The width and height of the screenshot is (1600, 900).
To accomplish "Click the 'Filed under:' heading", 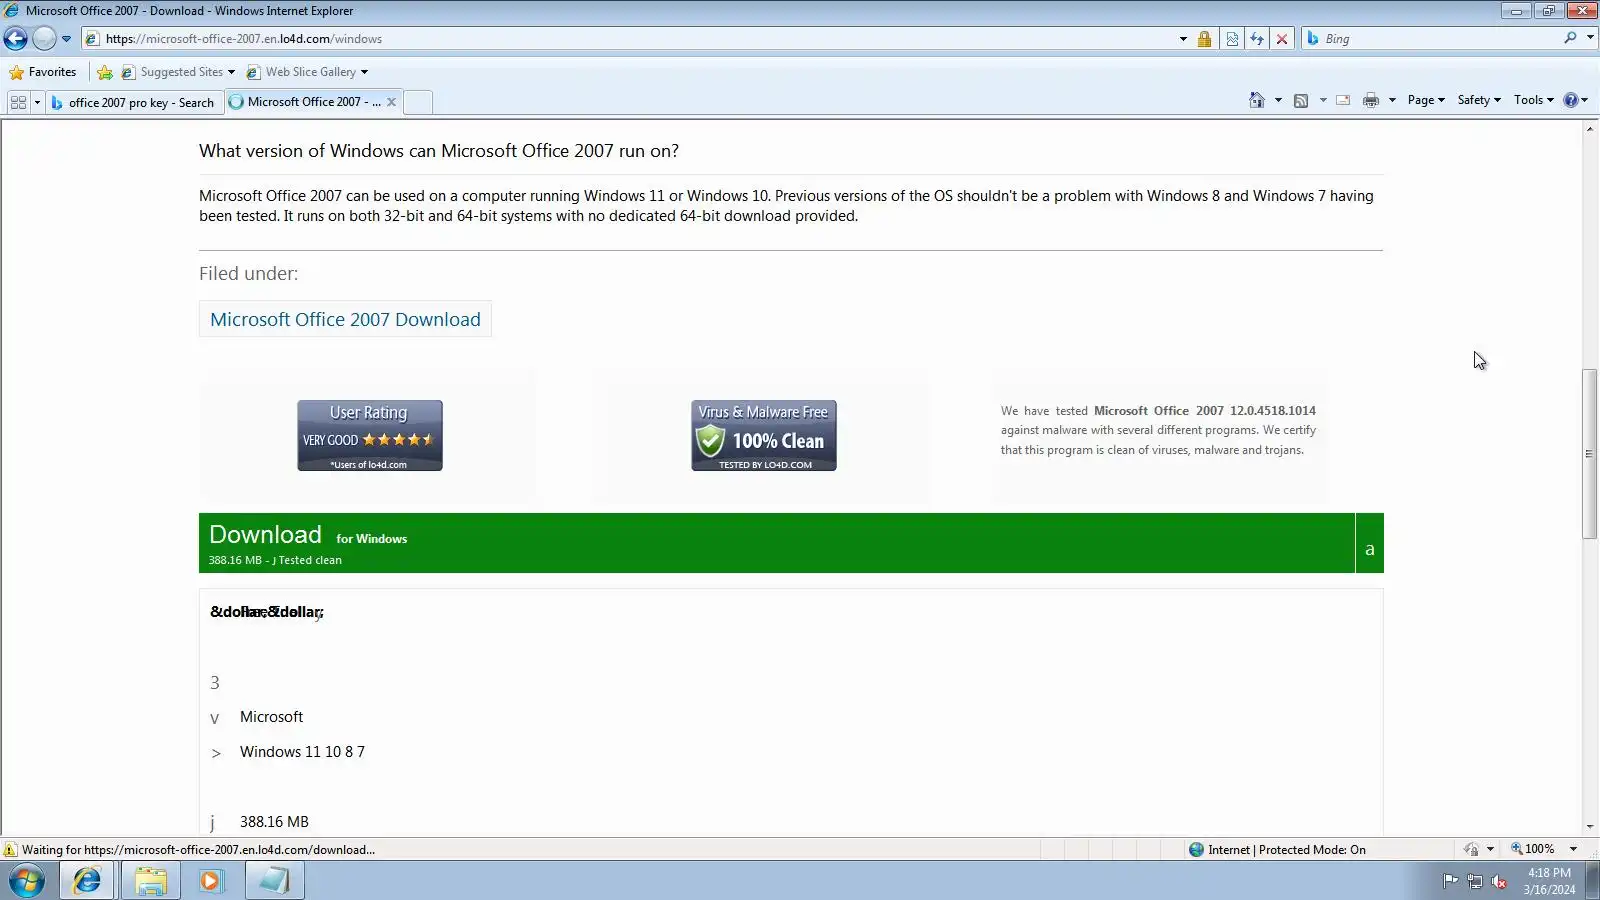I will [248, 274].
